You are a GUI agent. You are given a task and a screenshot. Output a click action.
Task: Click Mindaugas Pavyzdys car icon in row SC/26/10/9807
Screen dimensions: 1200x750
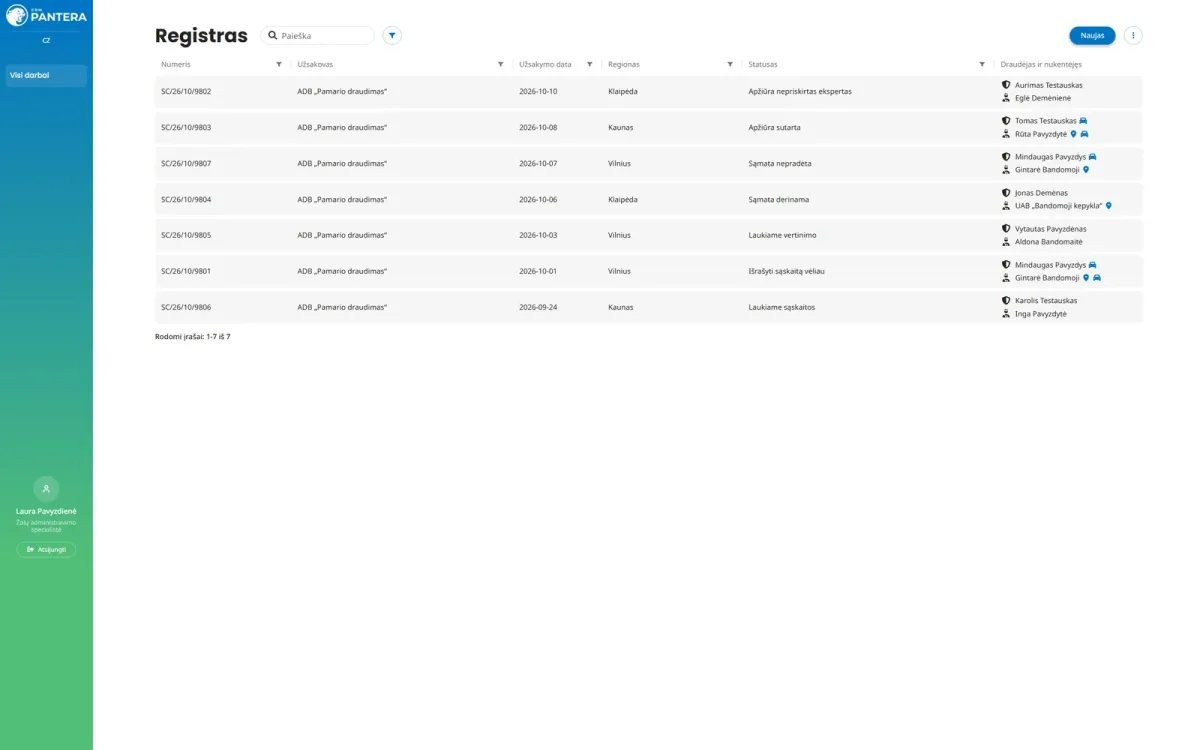coord(1092,157)
